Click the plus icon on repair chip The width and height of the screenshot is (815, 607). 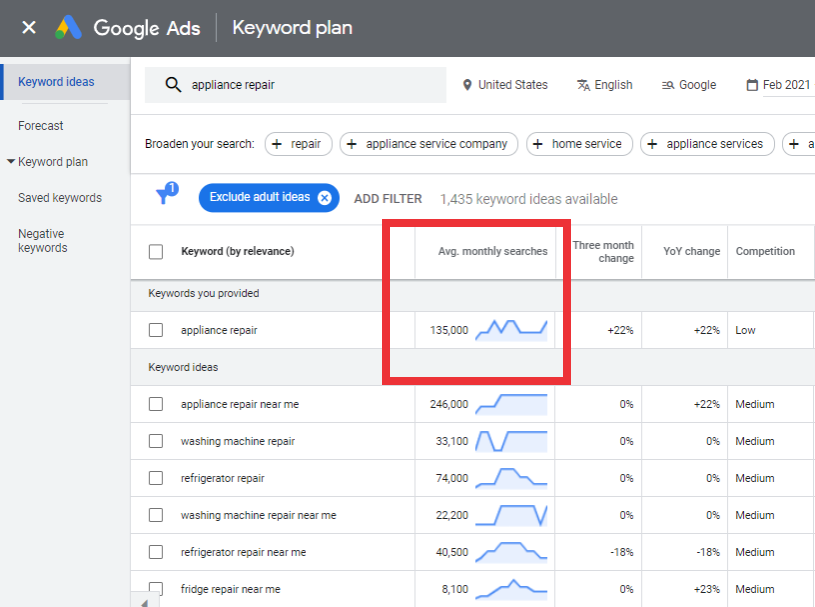[x=277, y=144]
